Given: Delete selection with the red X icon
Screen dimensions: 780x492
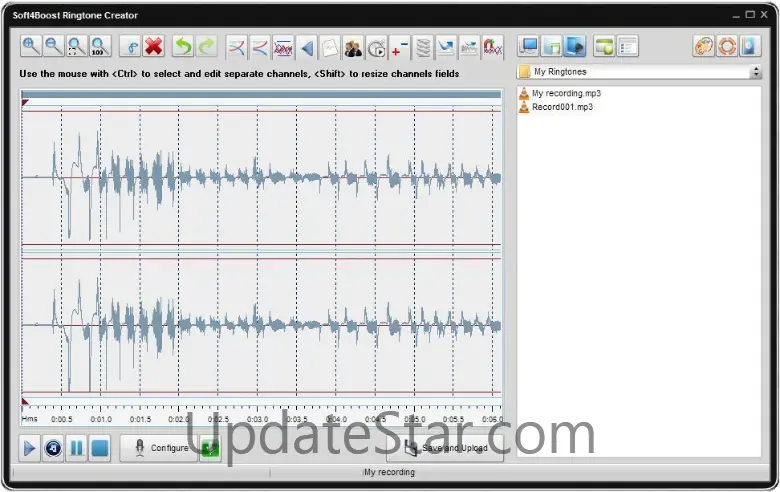Looking at the screenshot, I should (153, 46).
